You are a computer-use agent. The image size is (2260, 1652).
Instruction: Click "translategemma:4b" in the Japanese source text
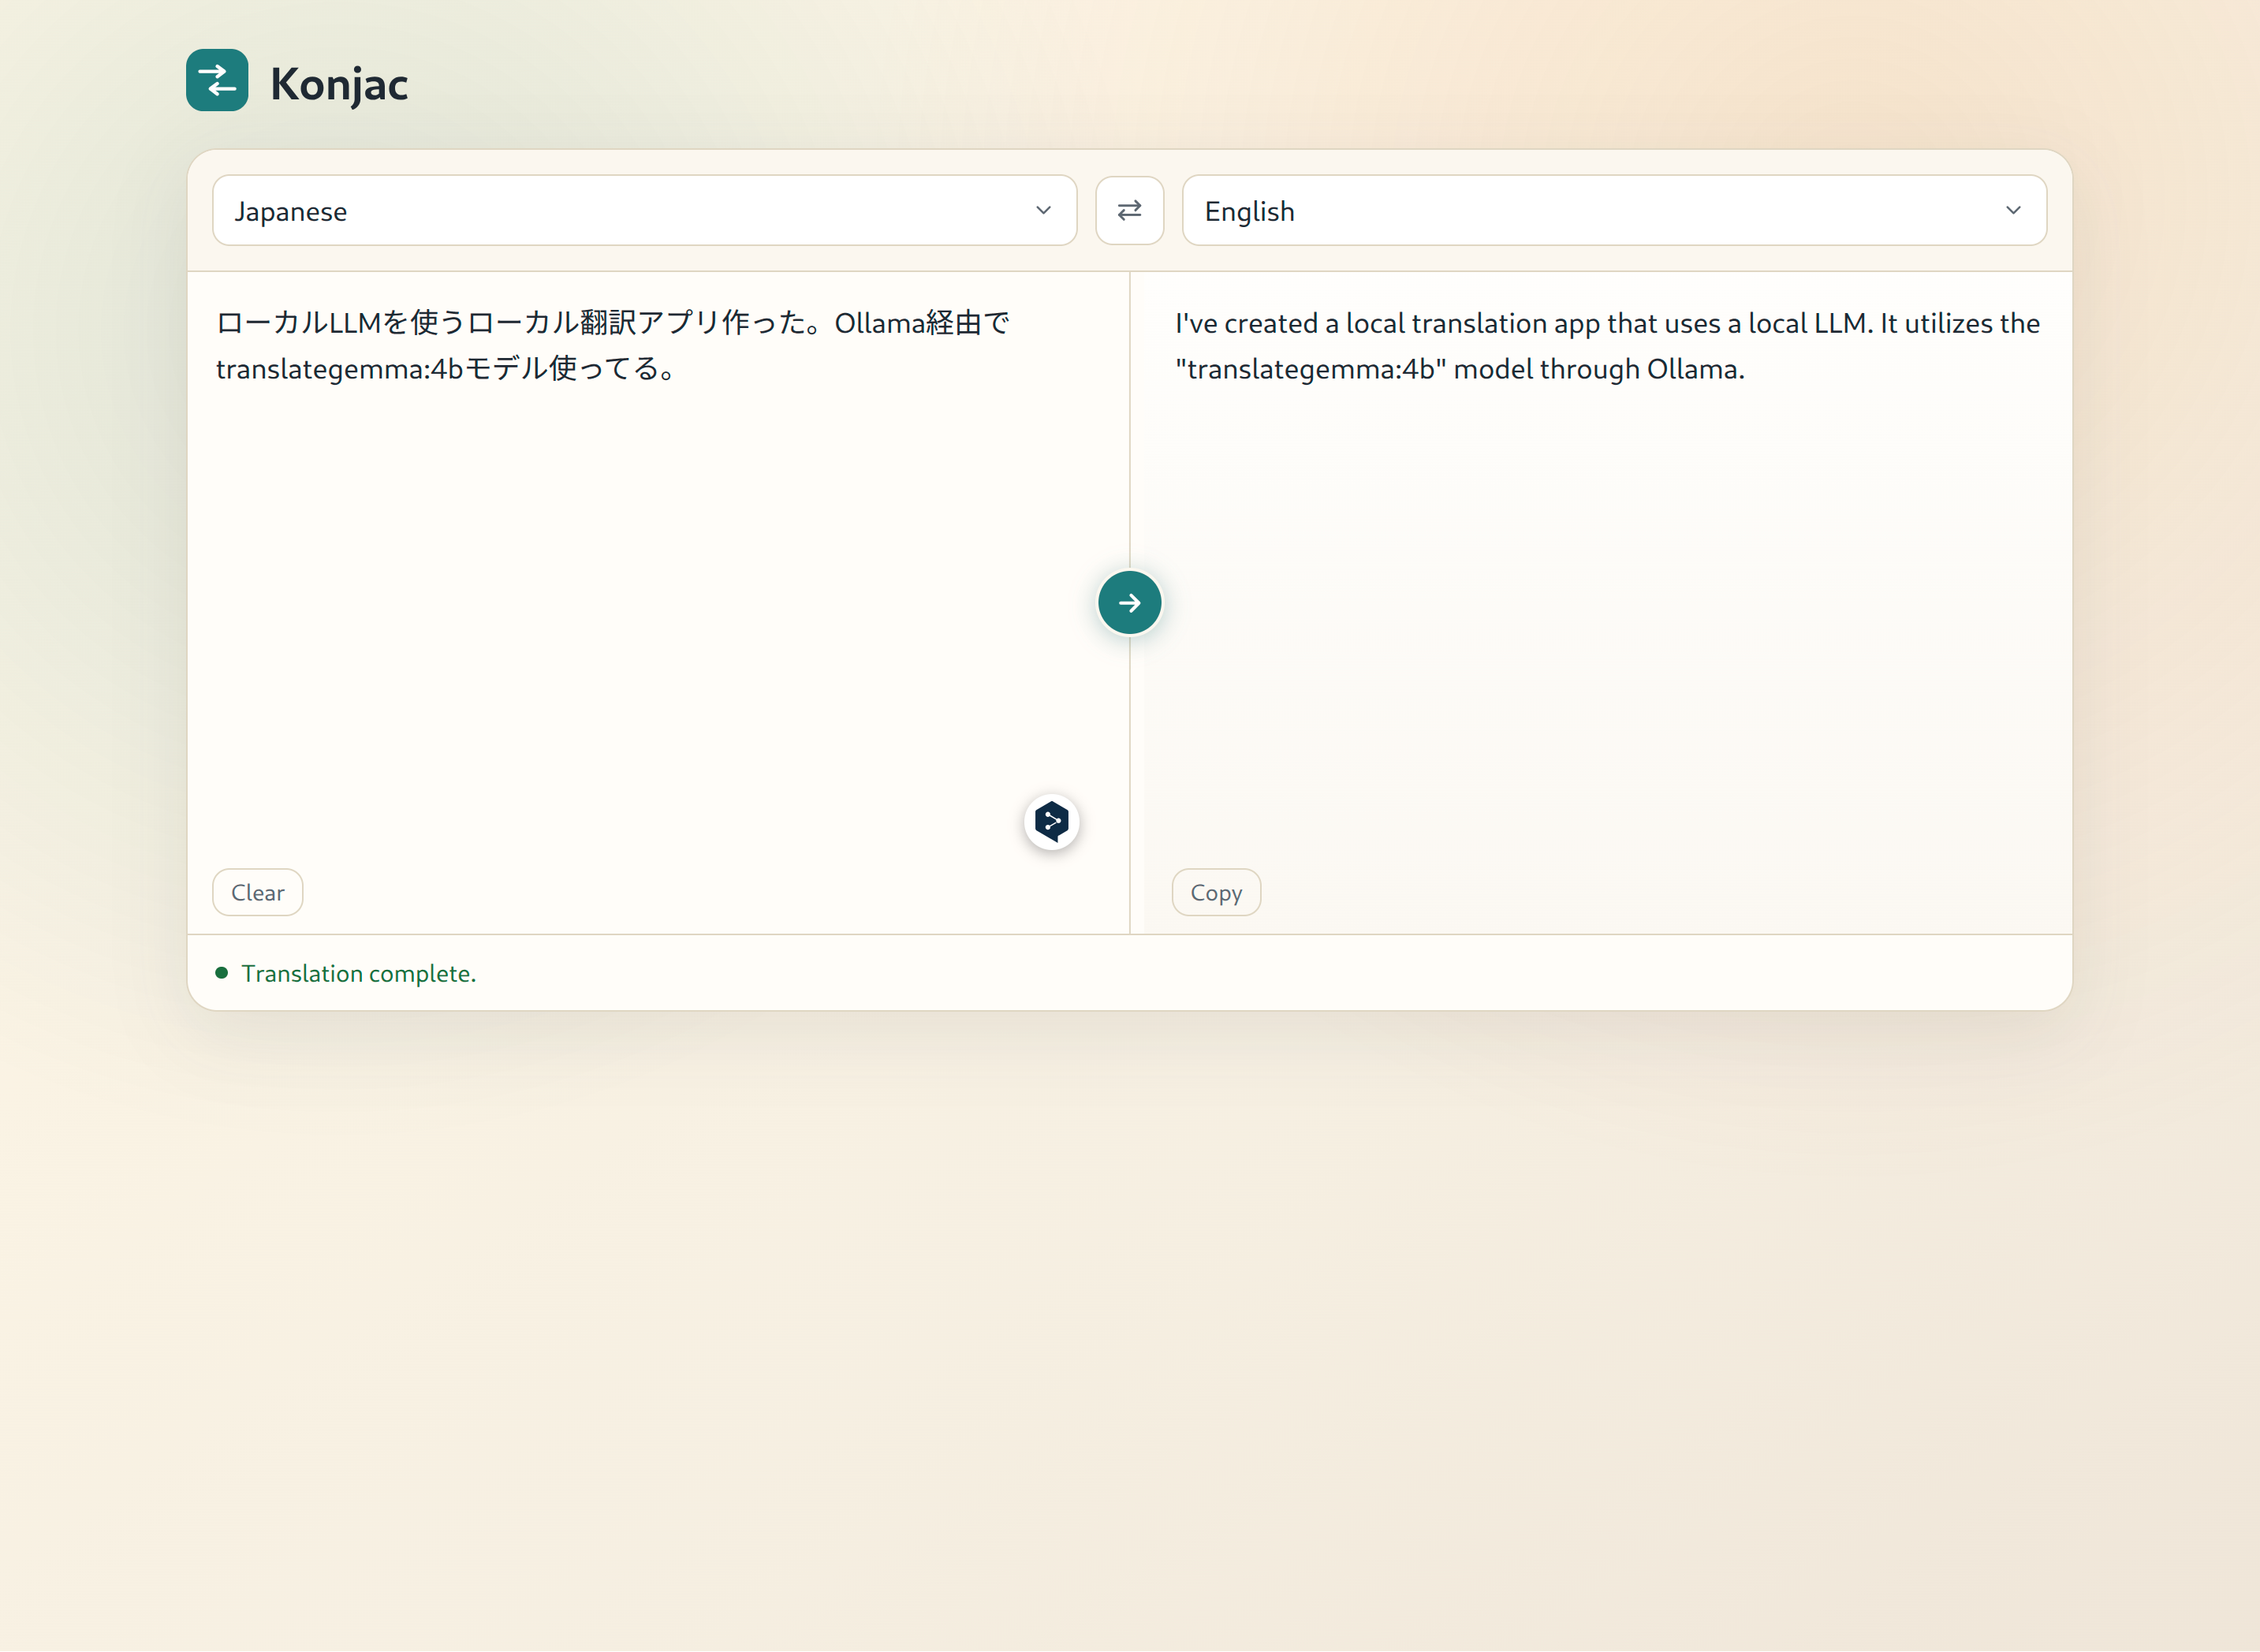[339, 369]
